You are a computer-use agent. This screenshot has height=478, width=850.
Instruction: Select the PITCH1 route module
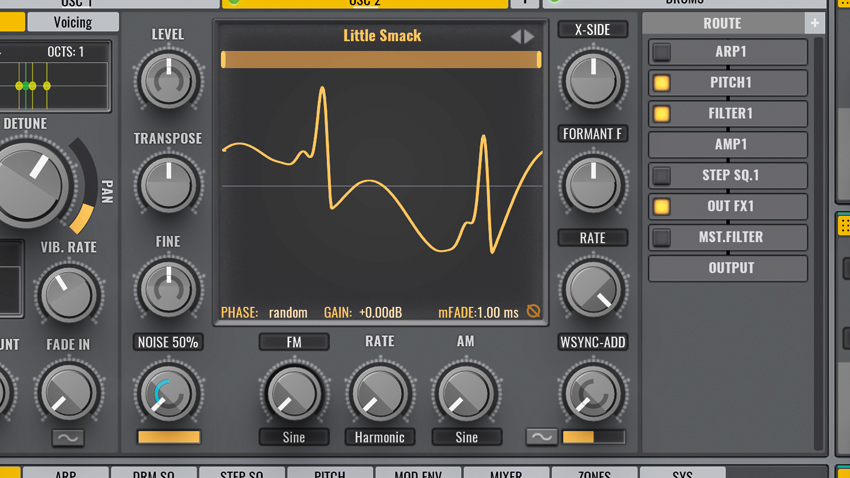tap(728, 83)
